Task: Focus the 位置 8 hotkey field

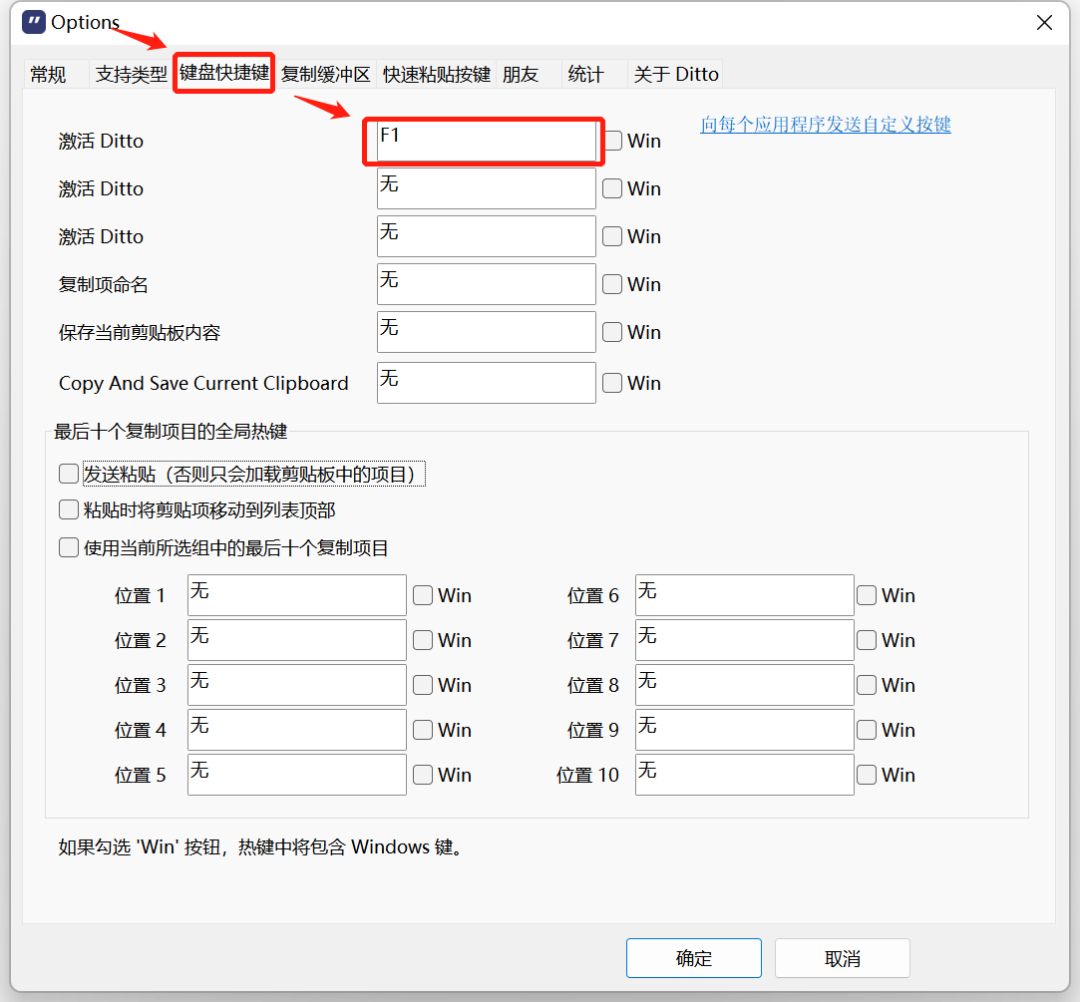Action: pyautogui.click(x=745, y=685)
